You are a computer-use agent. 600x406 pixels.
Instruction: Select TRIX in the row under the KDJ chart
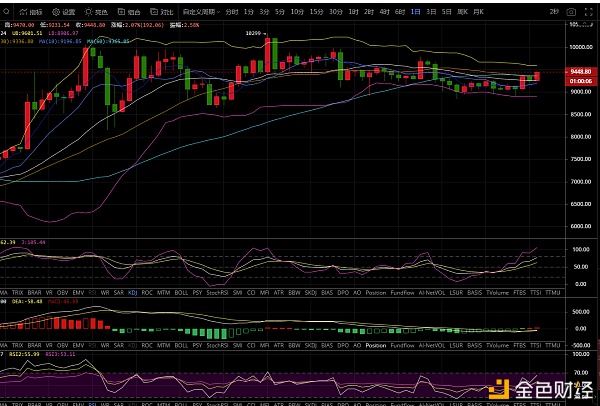[17, 293]
